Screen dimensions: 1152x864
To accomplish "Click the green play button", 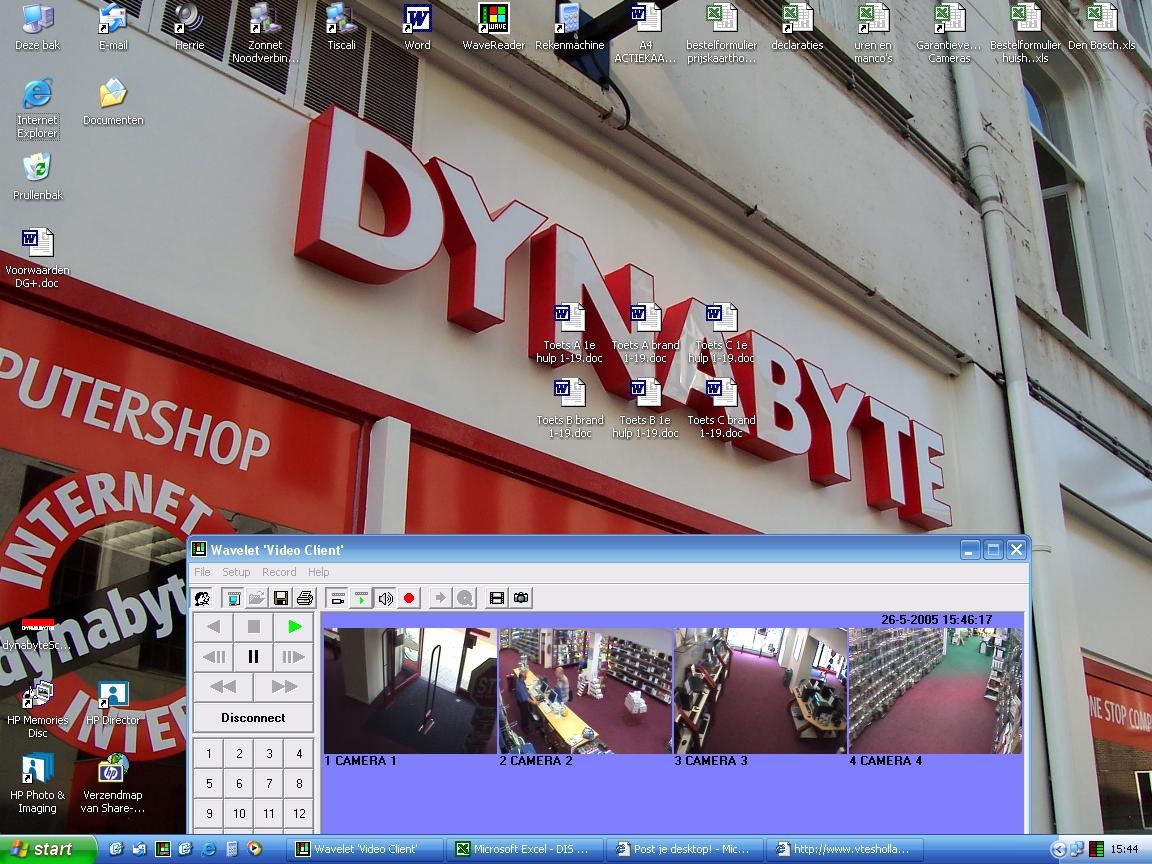I will tap(294, 627).
